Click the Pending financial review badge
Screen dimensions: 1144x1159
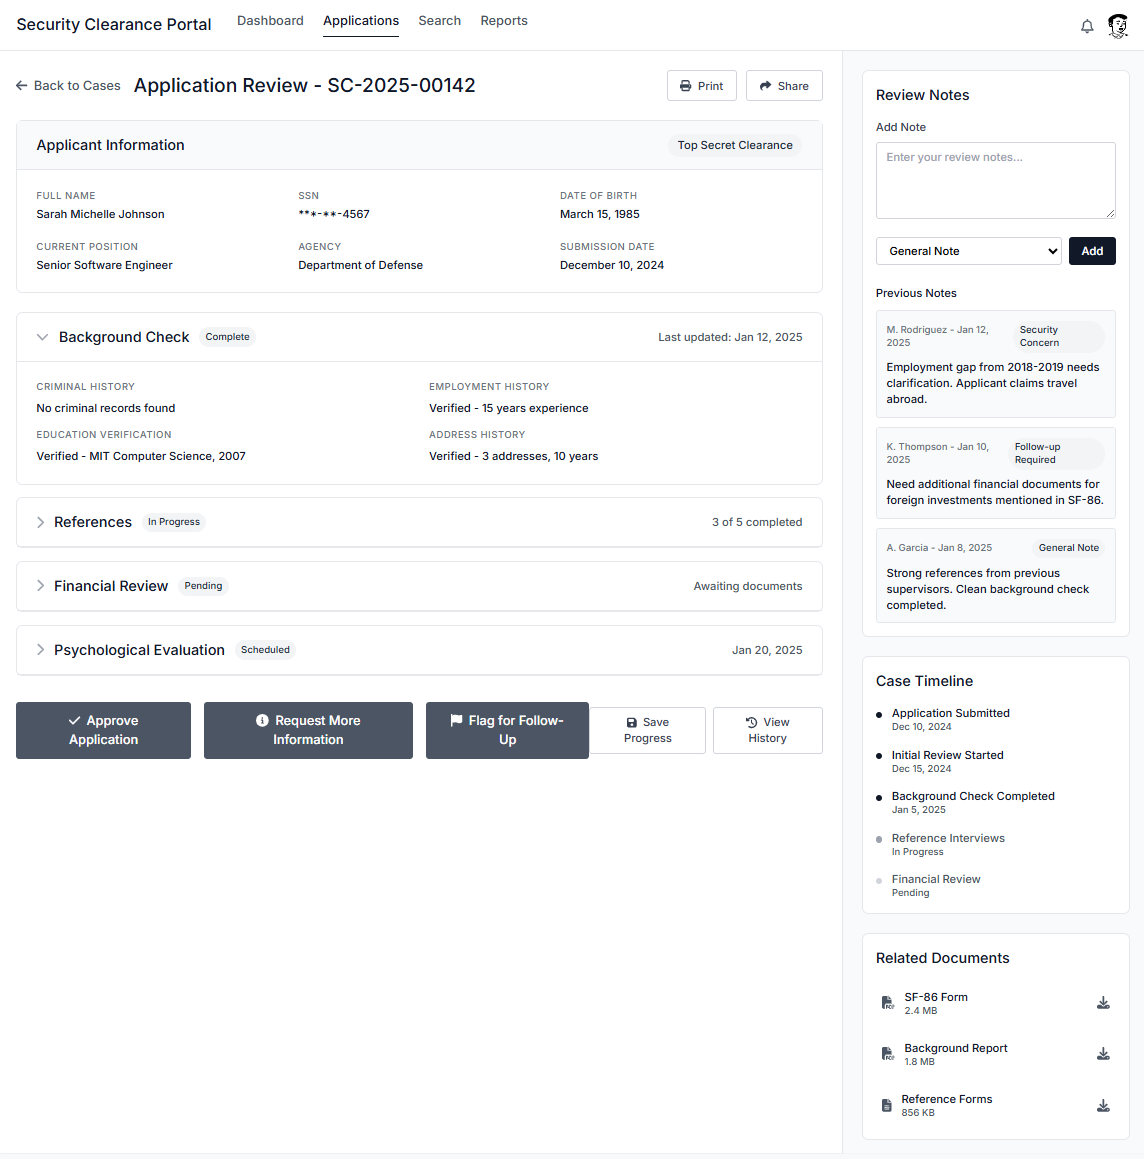pos(203,586)
